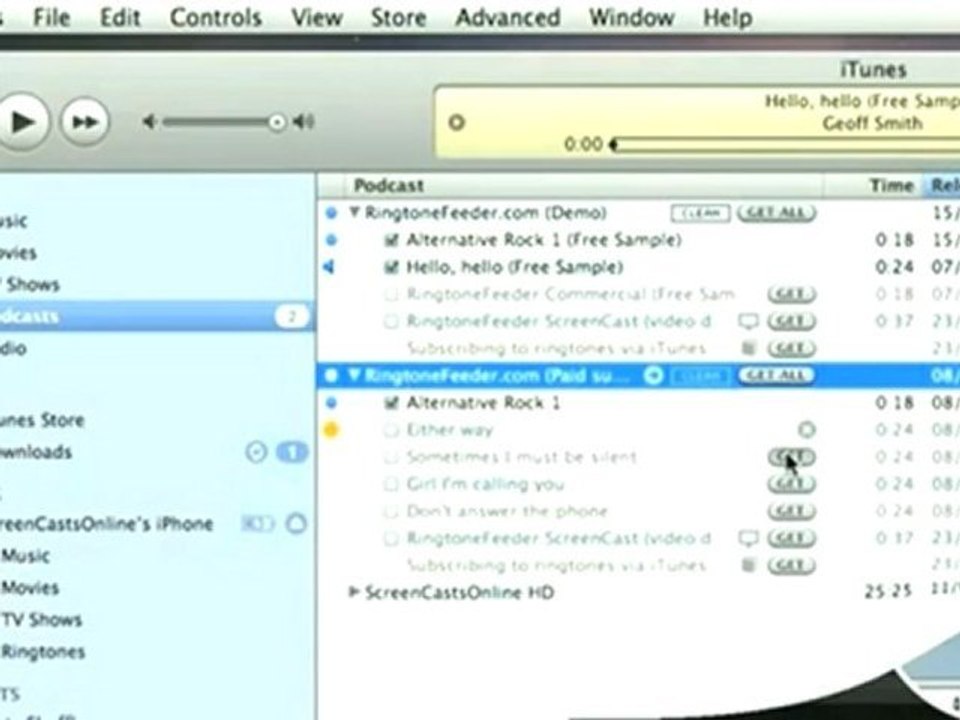Image resolution: width=960 pixels, height=720 pixels.
Task: Click document icon on paid Subscribing row
Action: 748,565
